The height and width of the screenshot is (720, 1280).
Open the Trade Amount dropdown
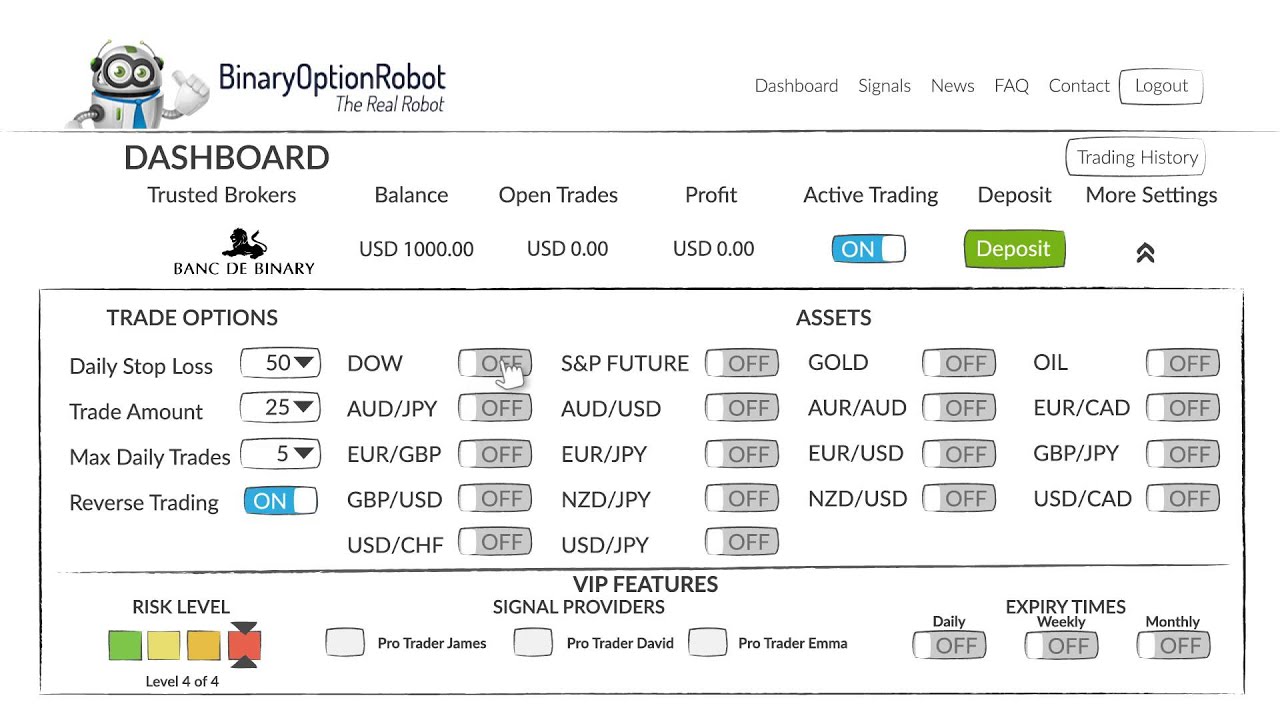tap(280, 408)
